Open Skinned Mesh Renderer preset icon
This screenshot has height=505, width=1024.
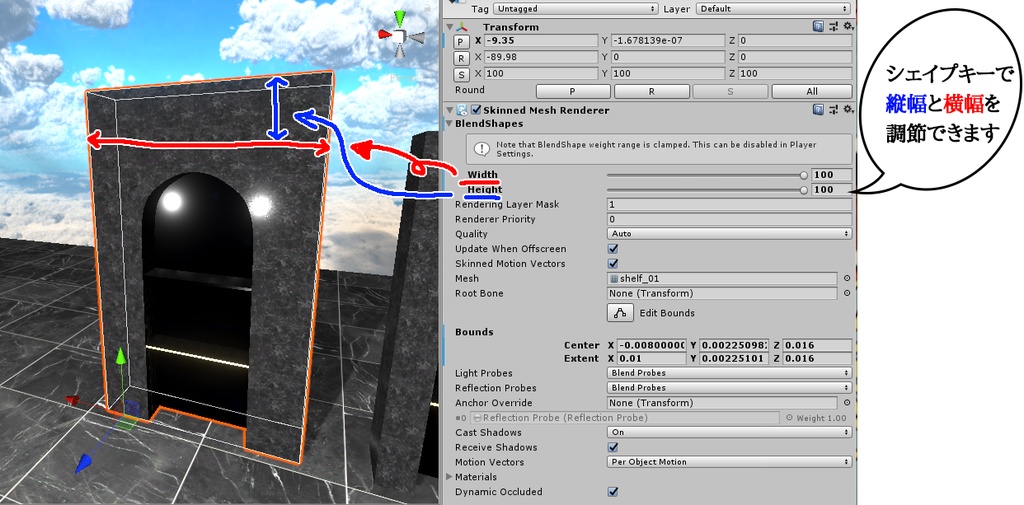click(x=834, y=110)
